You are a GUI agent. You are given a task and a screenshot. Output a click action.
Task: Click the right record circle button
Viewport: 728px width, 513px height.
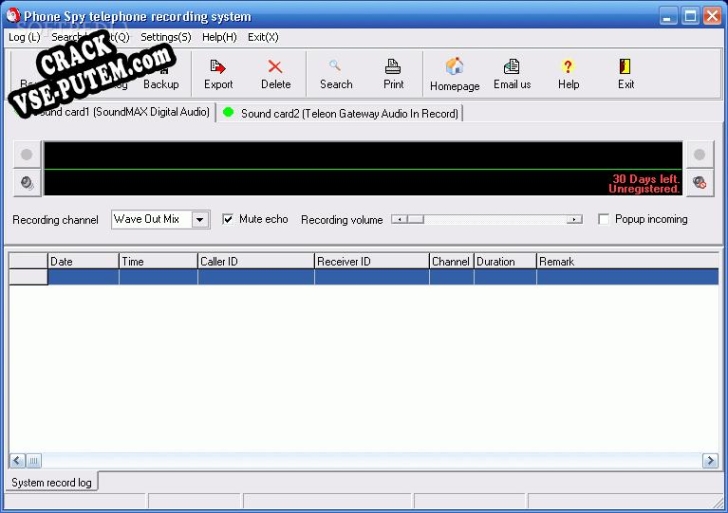pos(700,154)
